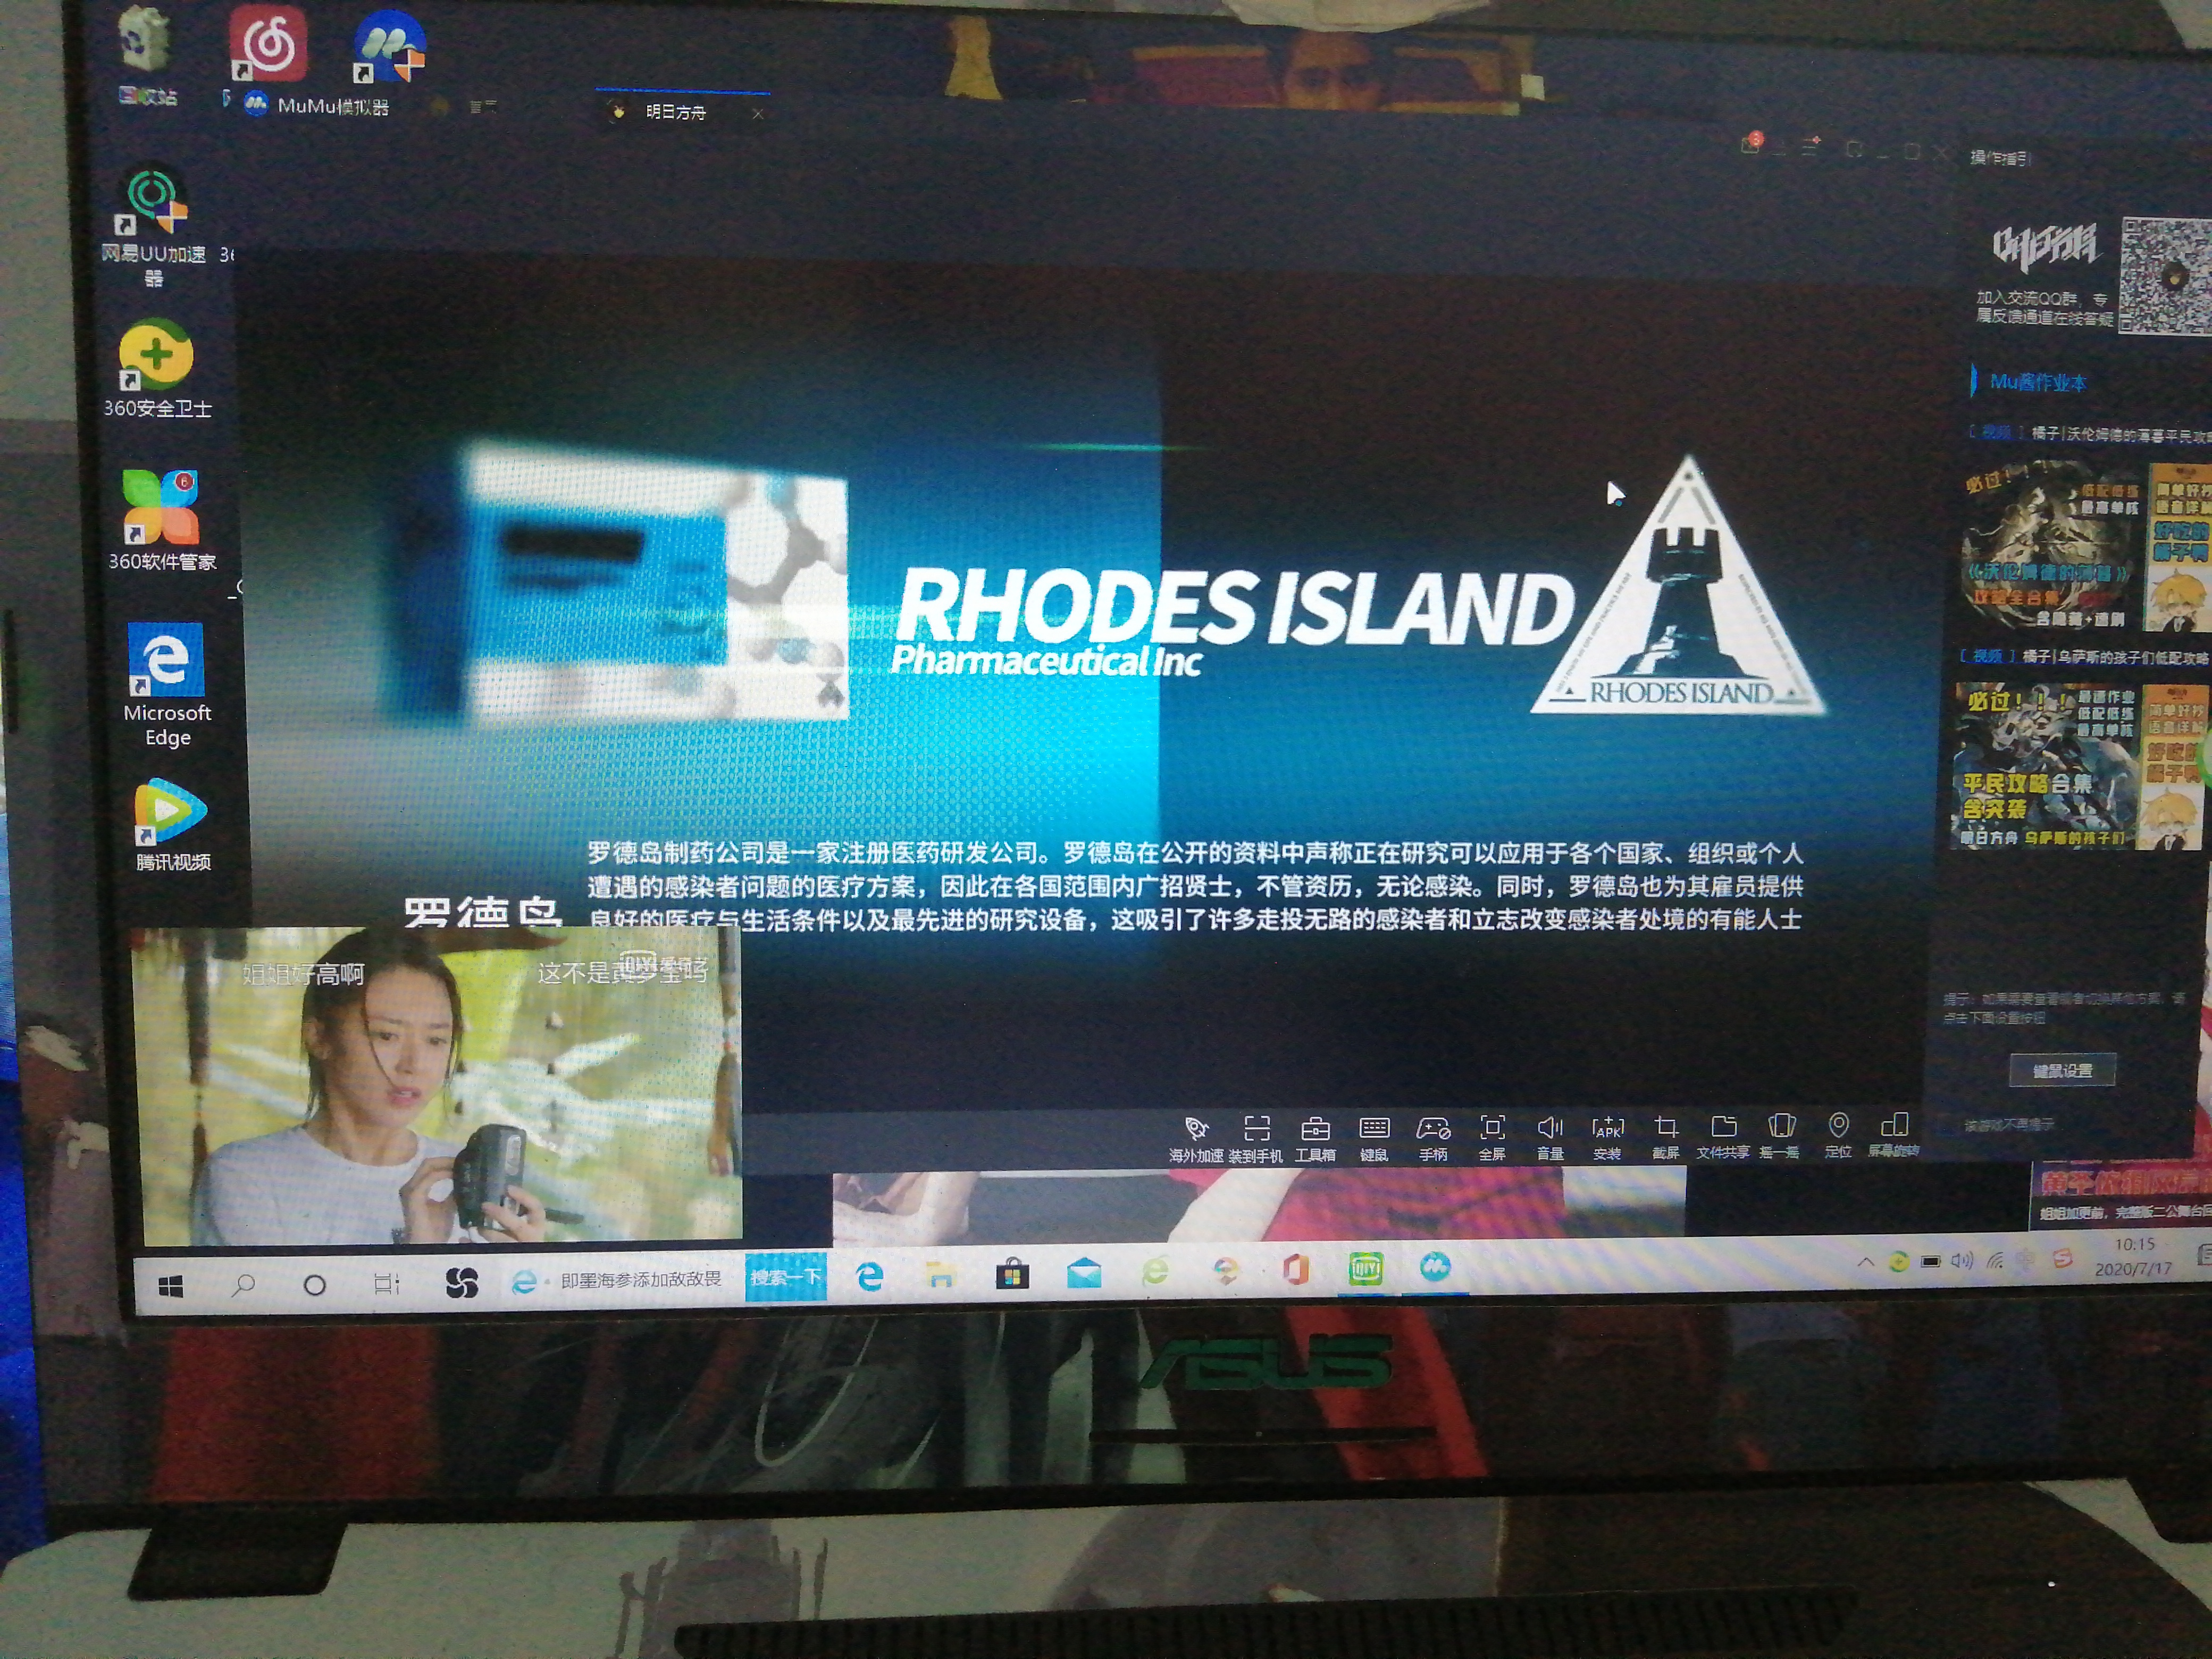
Task: Open the 360 browser taskbar icon
Action: [x=1155, y=1271]
